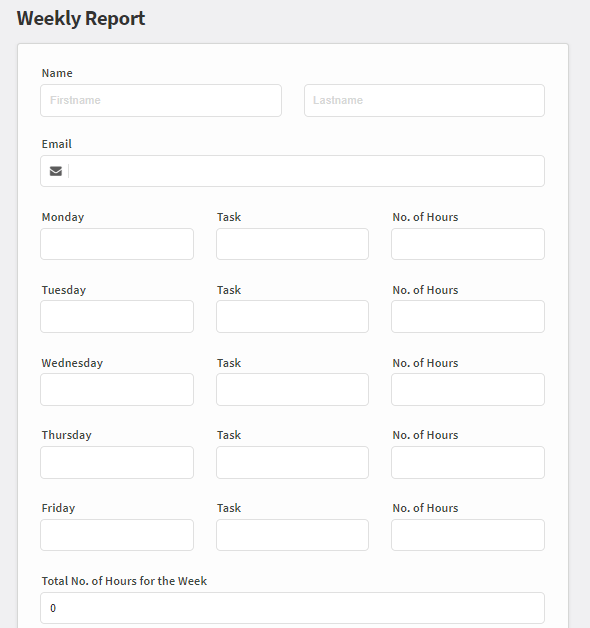Click the Task field for Friday
Viewport: 590px width, 628px height.
(292, 535)
